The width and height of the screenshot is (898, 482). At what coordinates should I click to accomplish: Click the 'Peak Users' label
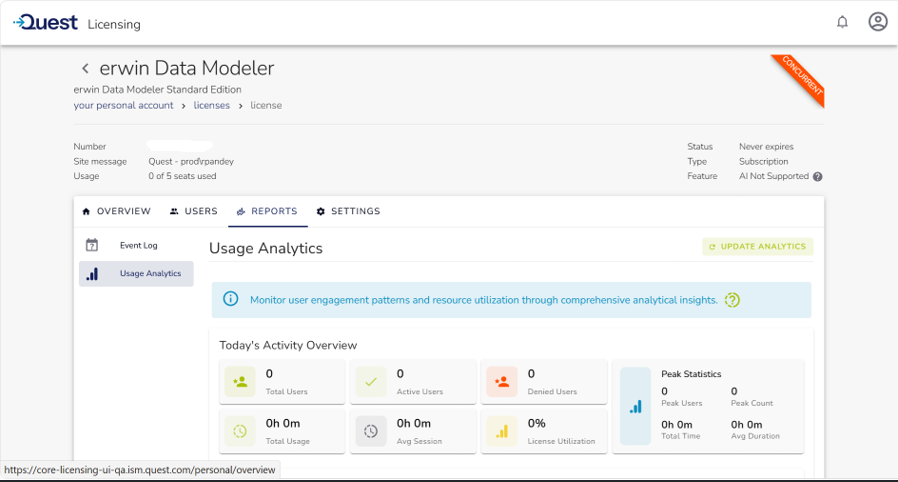click(x=682, y=403)
